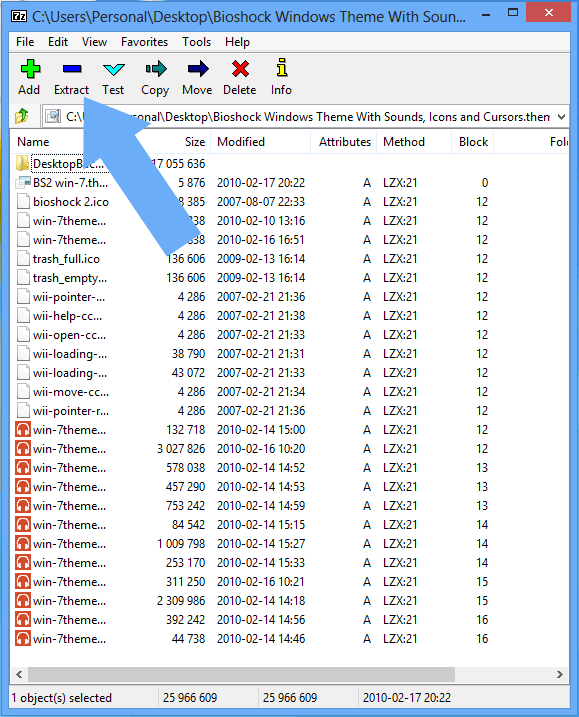Click the modified date 2007-08-07 22:33
This screenshot has width=579, height=717.
(261, 202)
